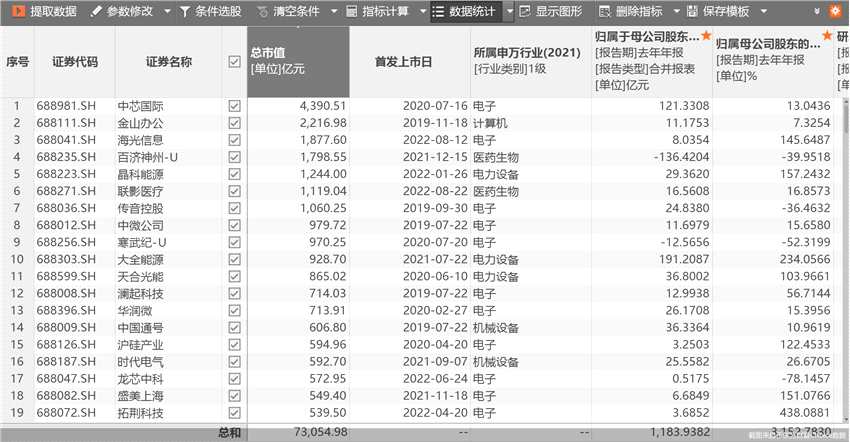
Task: Click the value -136.4204
Action: [681, 157]
